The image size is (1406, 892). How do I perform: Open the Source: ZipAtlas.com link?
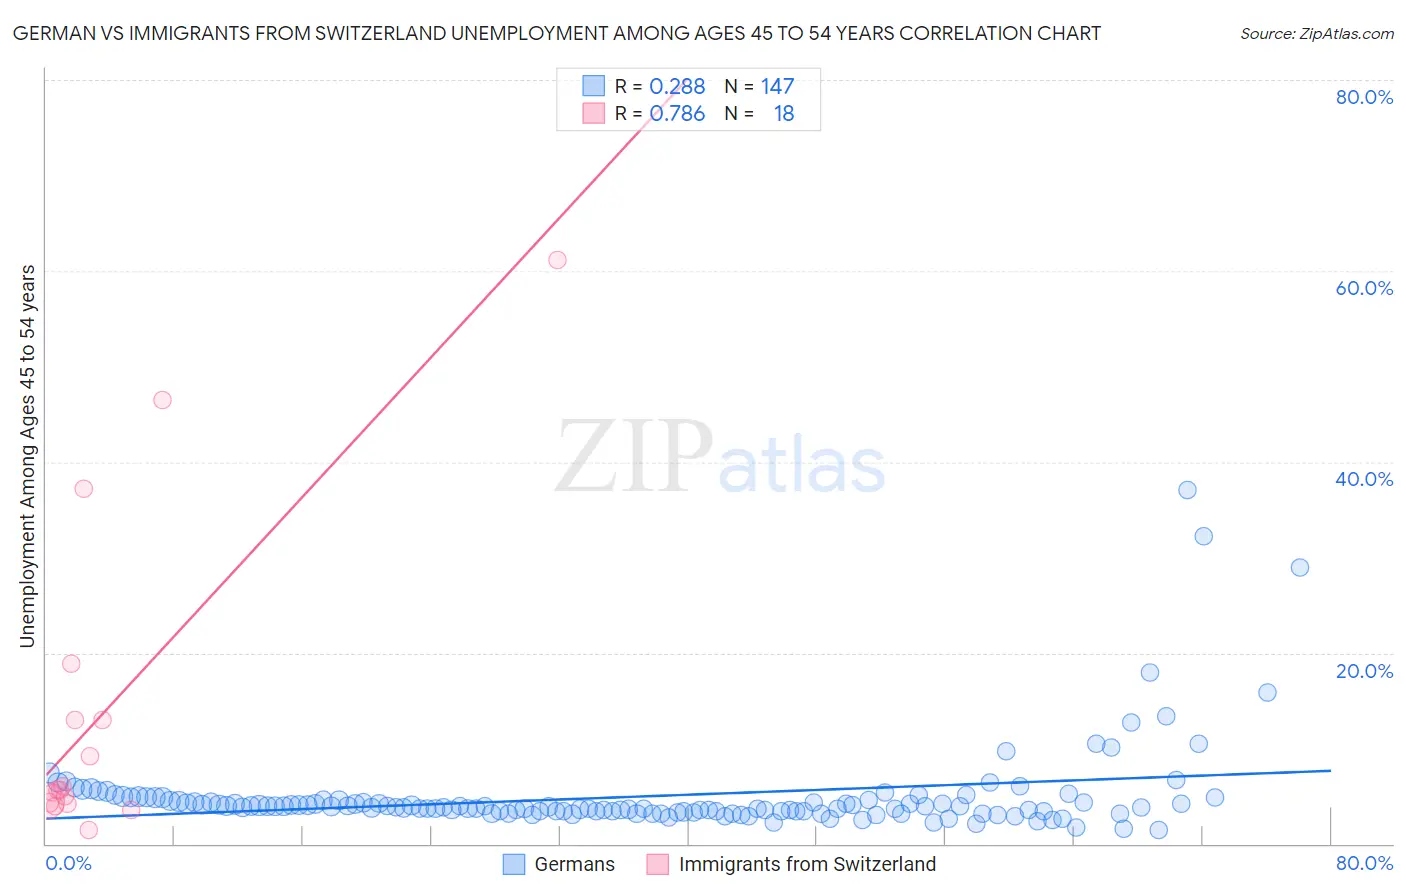[x=1316, y=34]
